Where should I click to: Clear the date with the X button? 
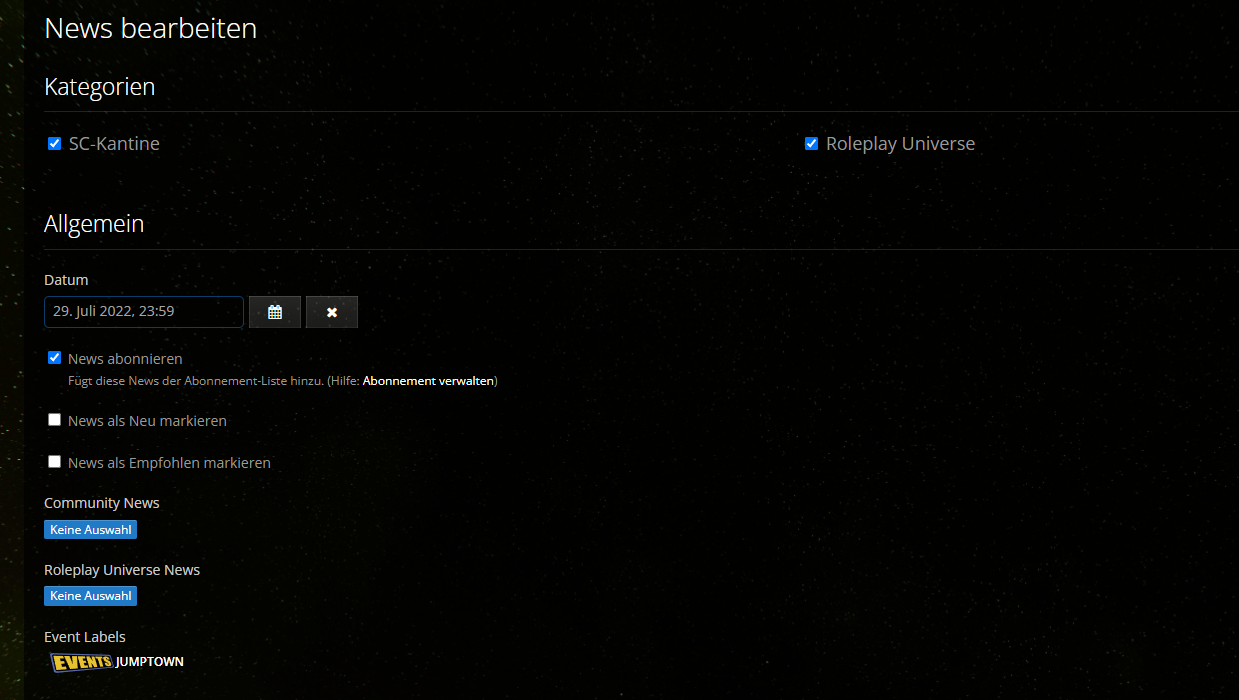pyautogui.click(x=331, y=312)
